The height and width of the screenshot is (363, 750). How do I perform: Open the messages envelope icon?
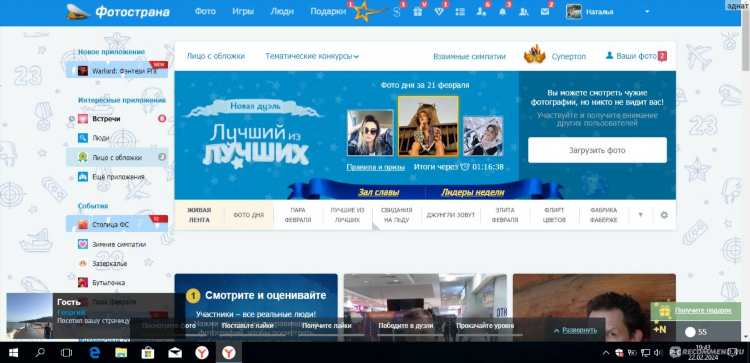point(545,12)
